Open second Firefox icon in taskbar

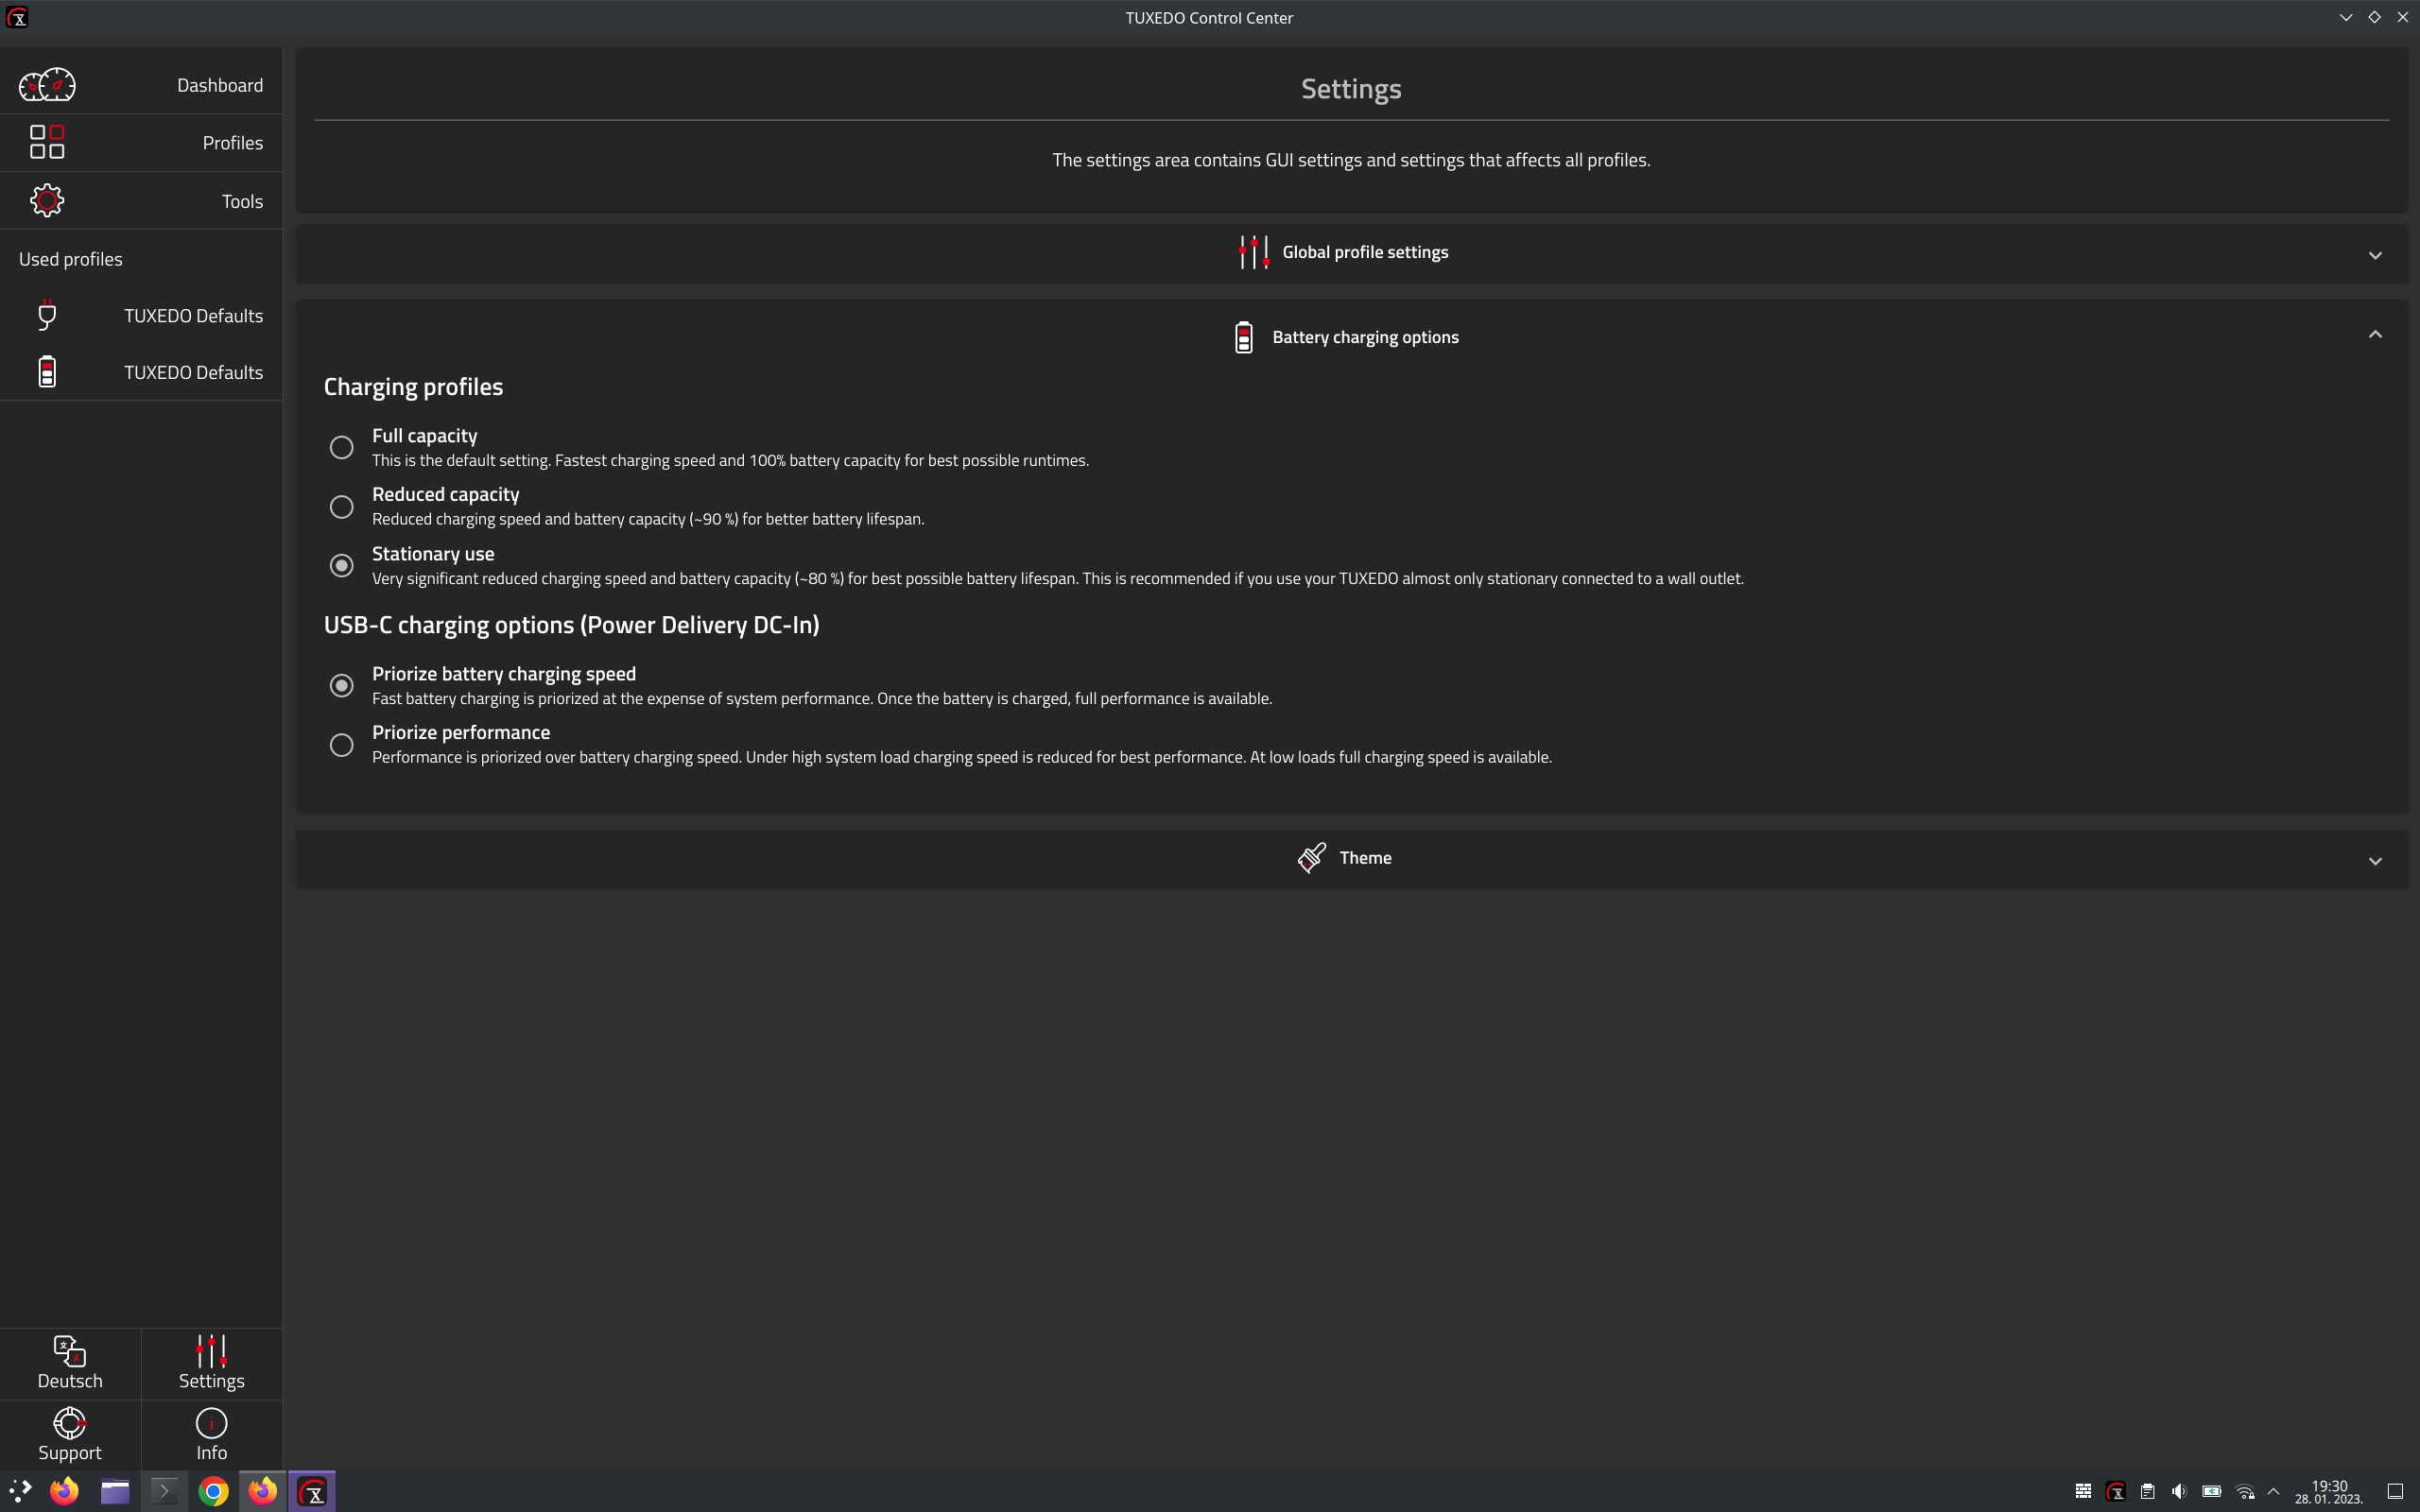[x=262, y=1491]
